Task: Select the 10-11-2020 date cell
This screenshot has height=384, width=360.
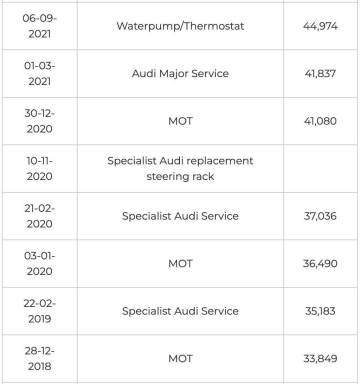Action: (x=40, y=169)
